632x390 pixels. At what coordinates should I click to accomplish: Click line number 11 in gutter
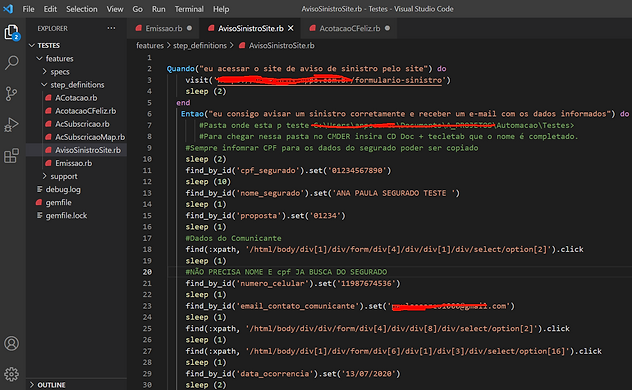tap(147, 170)
